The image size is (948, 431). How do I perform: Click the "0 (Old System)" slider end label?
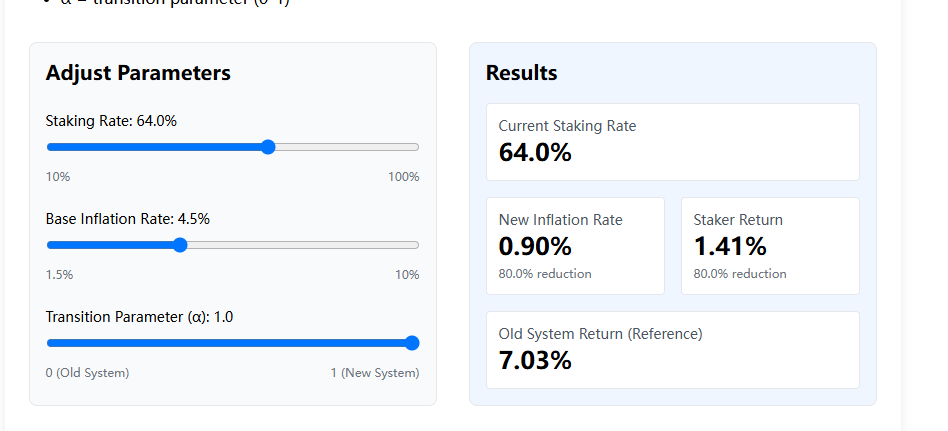(87, 373)
